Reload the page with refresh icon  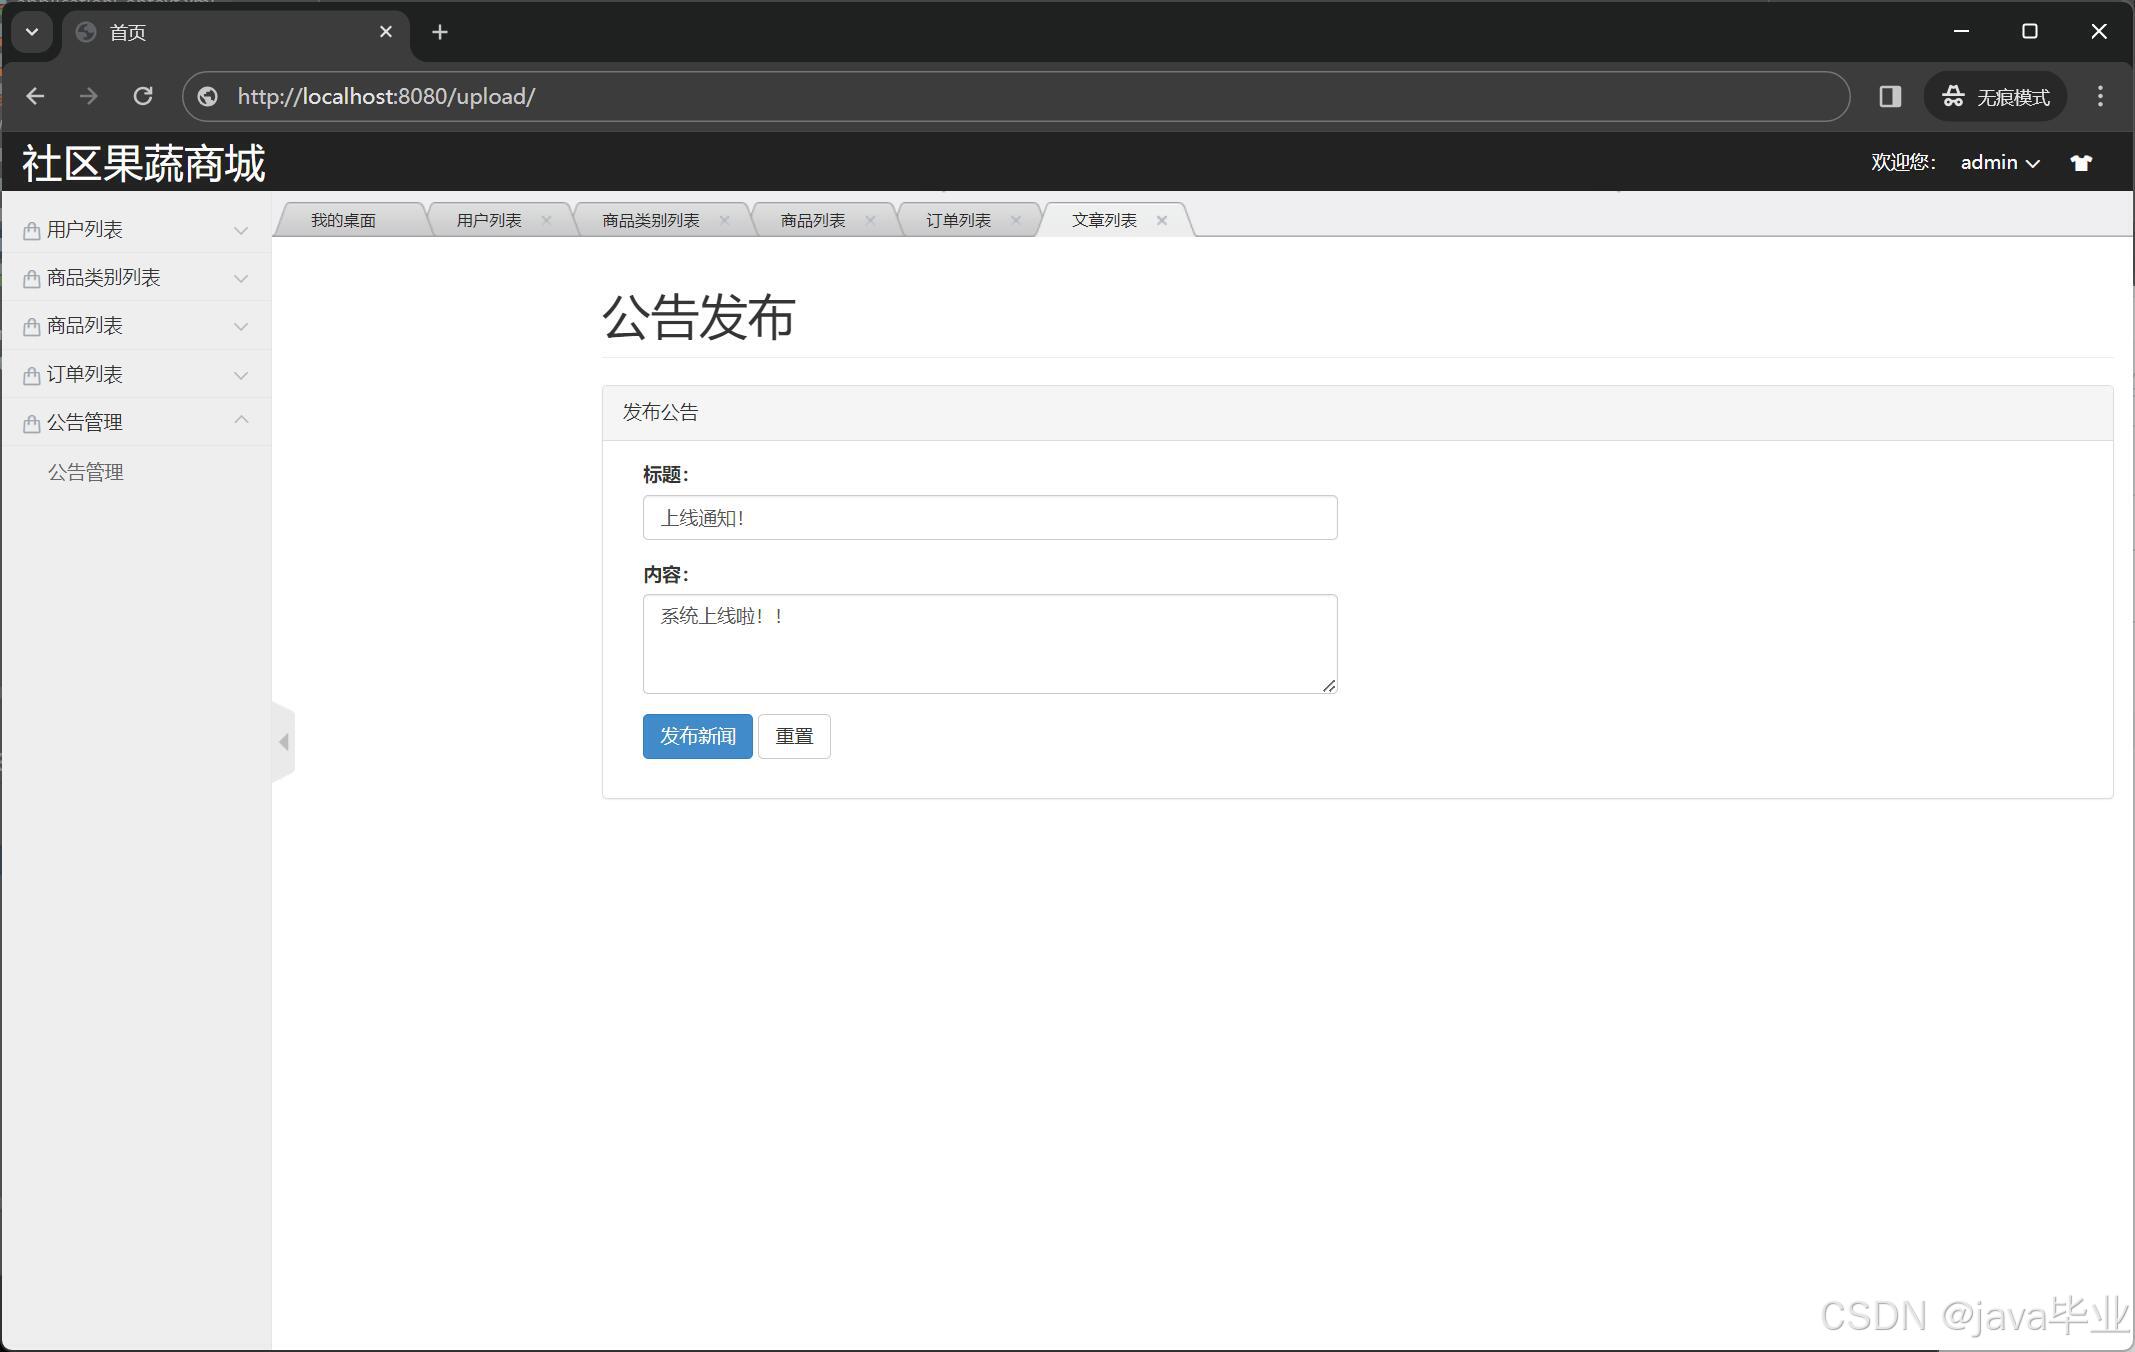click(x=143, y=96)
